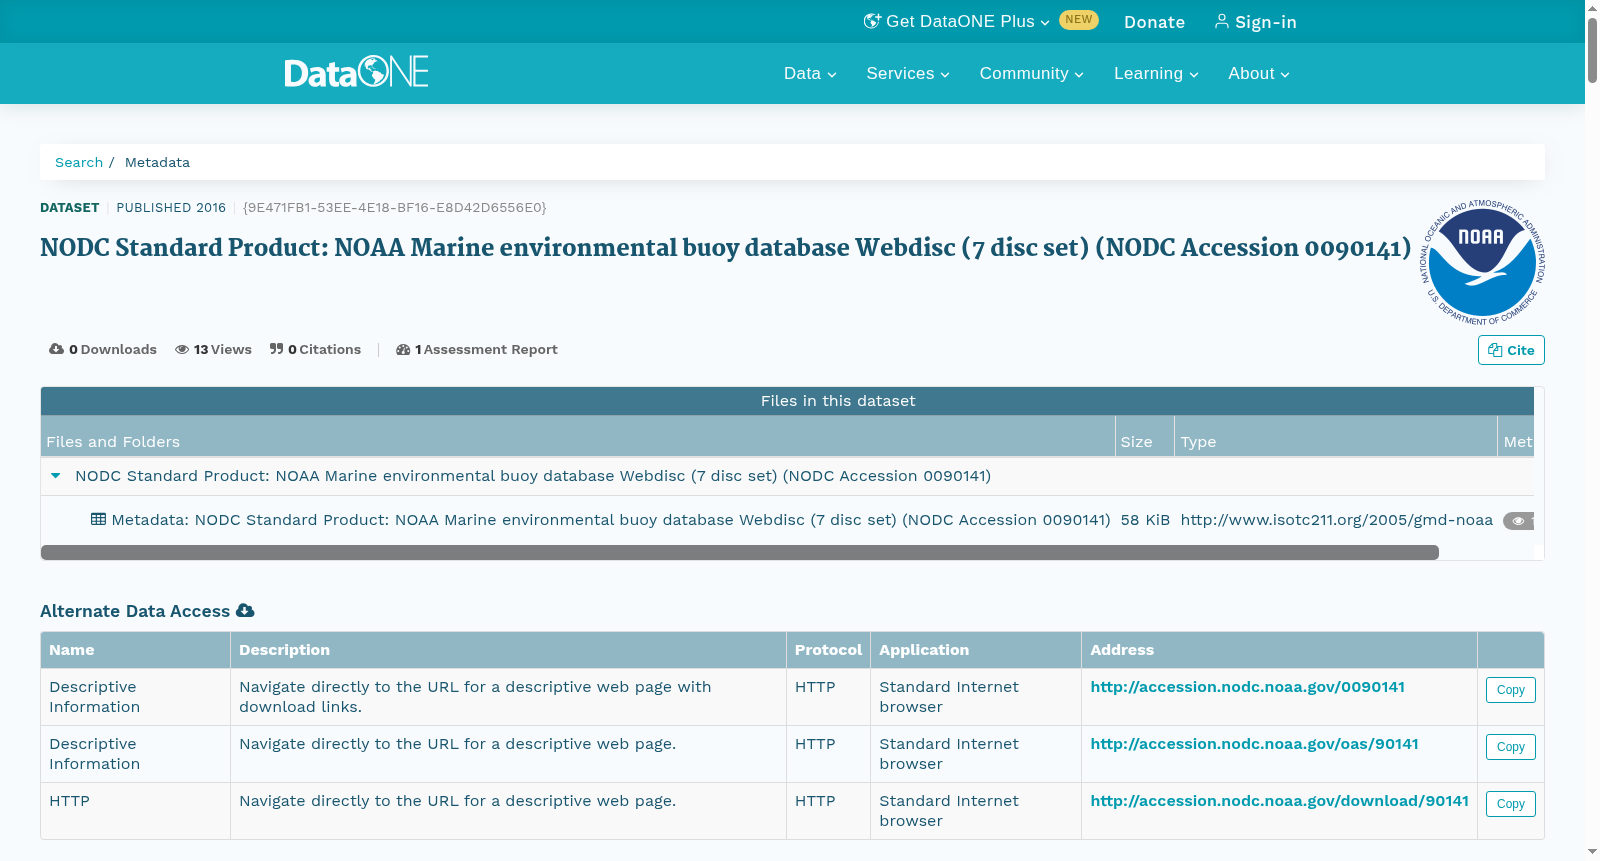Click the Downloads cloud icon metric
Image resolution: width=1600 pixels, height=861 pixels.
click(56, 349)
